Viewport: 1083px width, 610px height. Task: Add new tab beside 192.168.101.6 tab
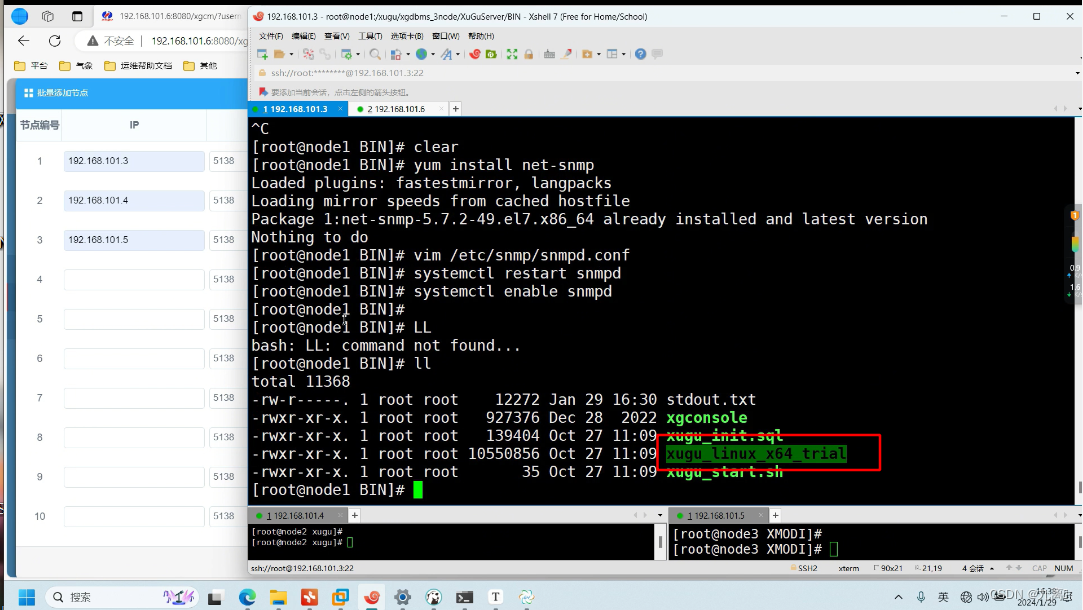[455, 109]
